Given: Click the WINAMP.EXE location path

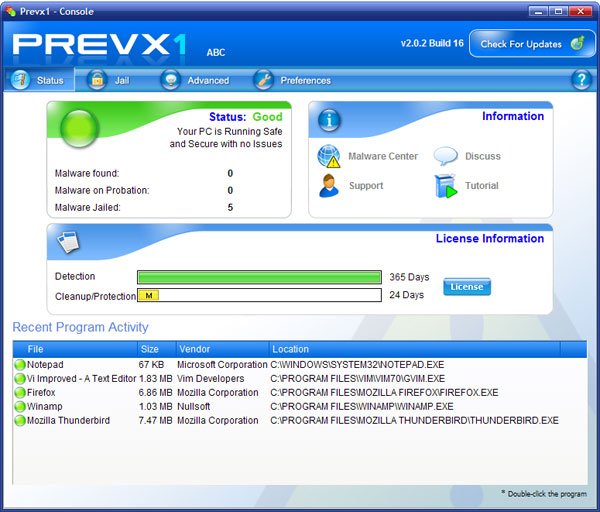Looking at the screenshot, I should point(362,406).
